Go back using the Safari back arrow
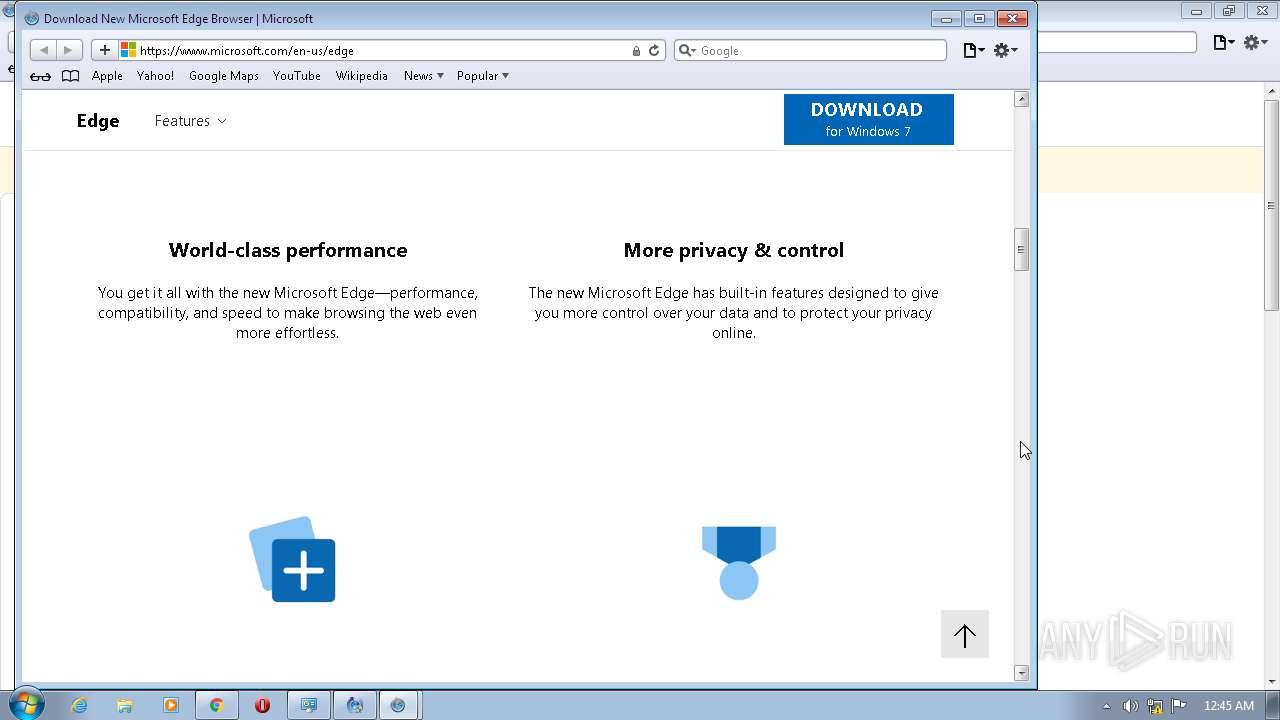The width and height of the screenshot is (1280, 720). coord(43,50)
